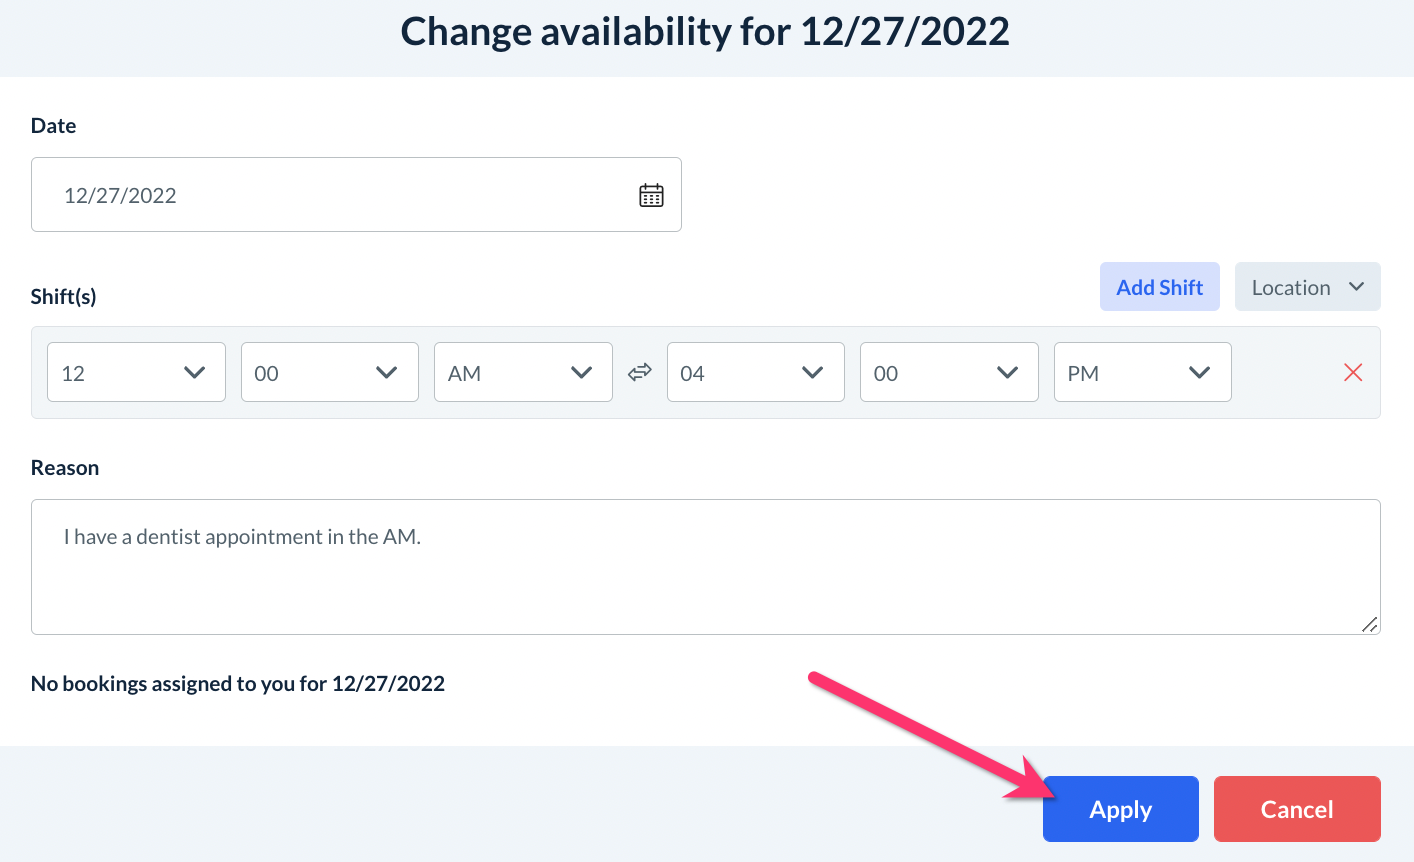The width and height of the screenshot is (1414, 862).
Task: Open the shift start minutes dropdown
Action: 329,373
